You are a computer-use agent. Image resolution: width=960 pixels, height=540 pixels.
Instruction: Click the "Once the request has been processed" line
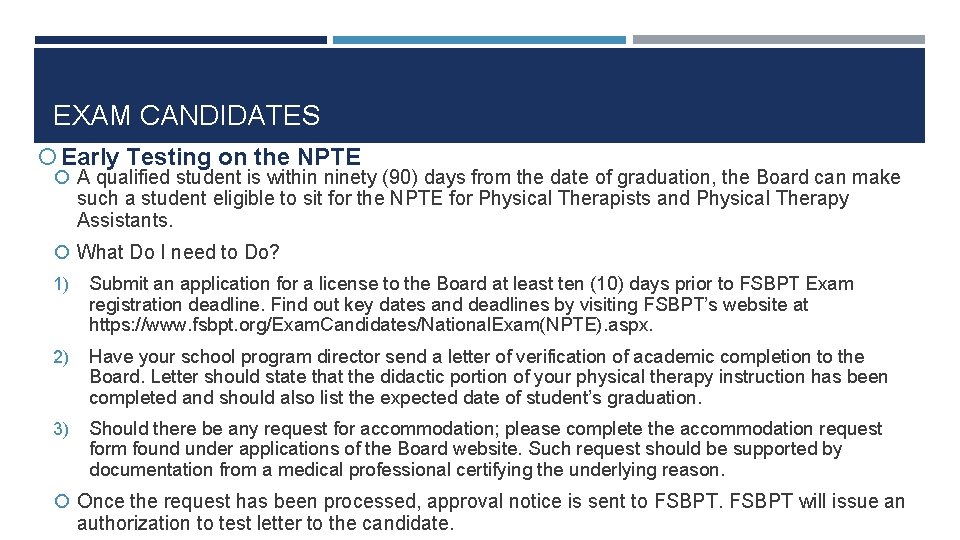[490, 501]
